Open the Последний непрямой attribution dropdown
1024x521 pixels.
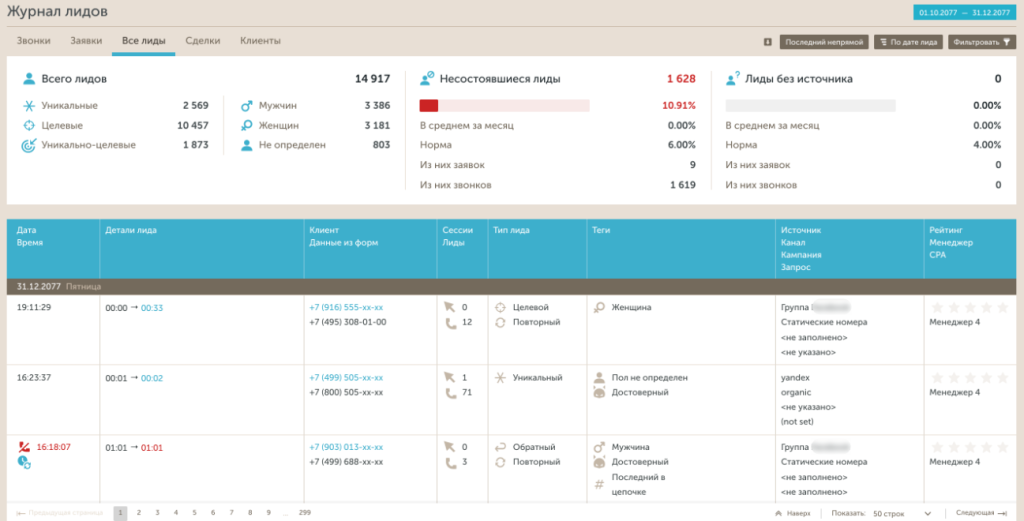pos(823,42)
